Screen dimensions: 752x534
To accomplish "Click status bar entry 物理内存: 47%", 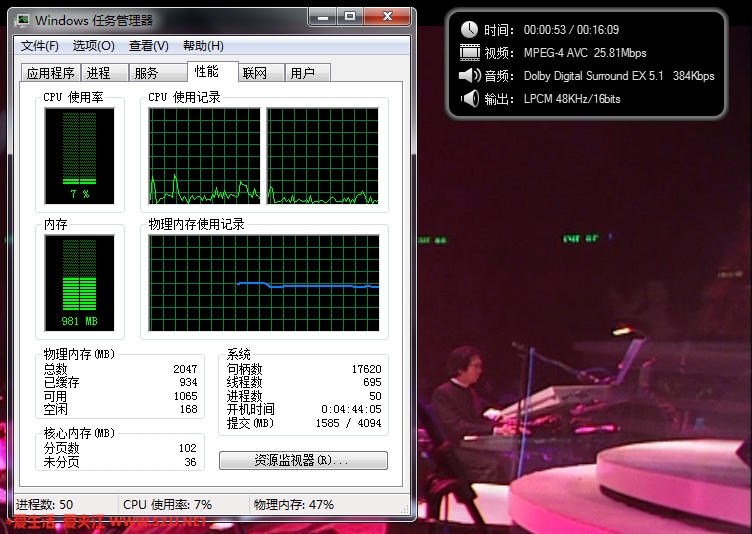I will (x=294, y=505).
